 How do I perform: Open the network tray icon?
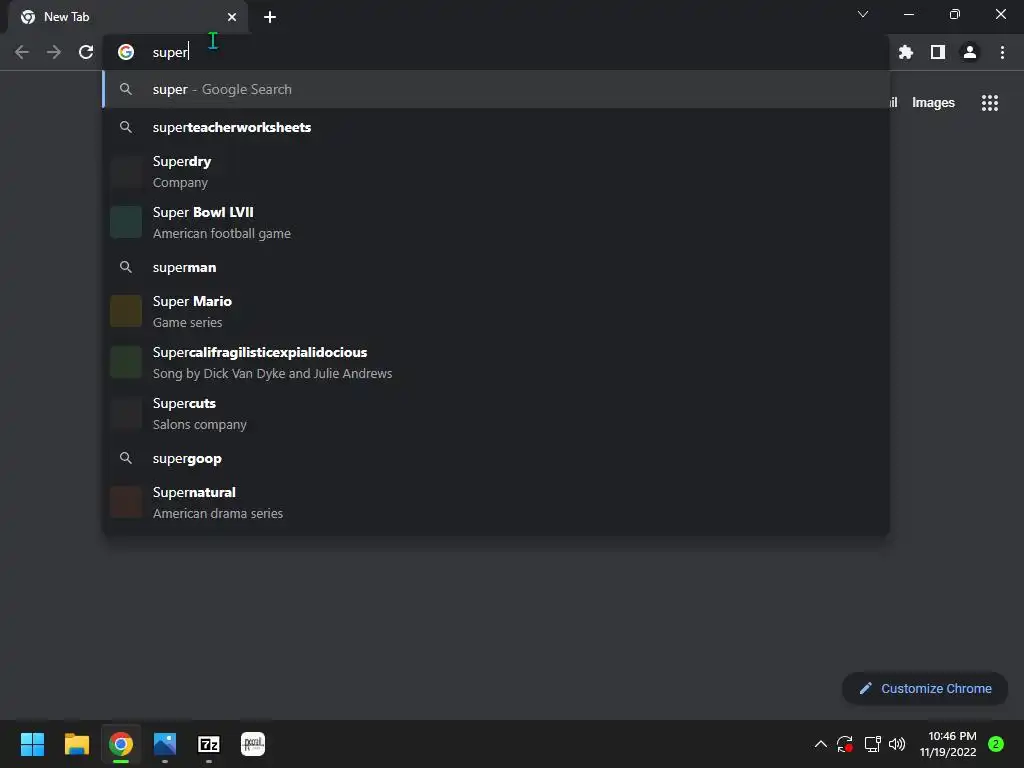coord(872,744)
